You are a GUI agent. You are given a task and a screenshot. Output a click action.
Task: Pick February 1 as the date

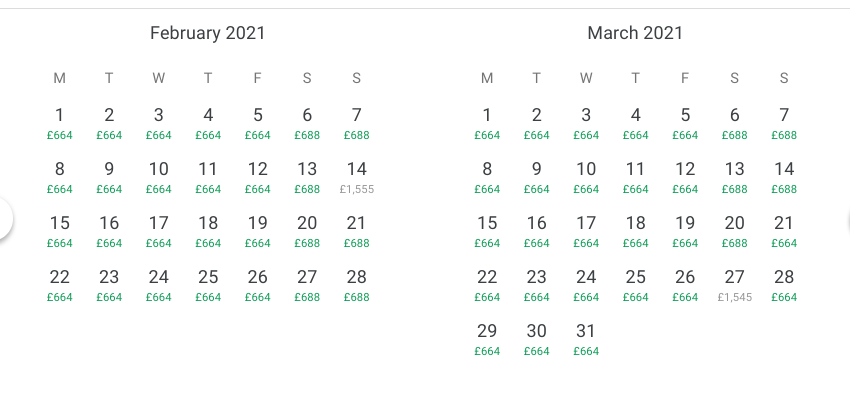pyautogui.click(x=59, y=122)
